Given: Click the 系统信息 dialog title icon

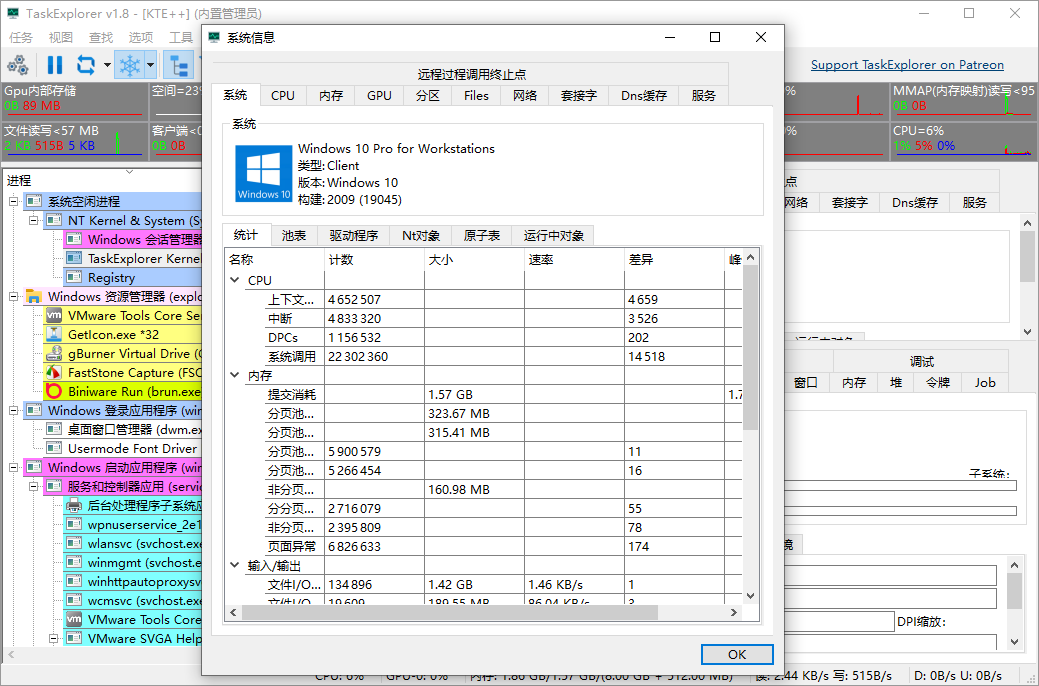Looking at the screenshot, I should pyautogui.click(x=214, y=38).
